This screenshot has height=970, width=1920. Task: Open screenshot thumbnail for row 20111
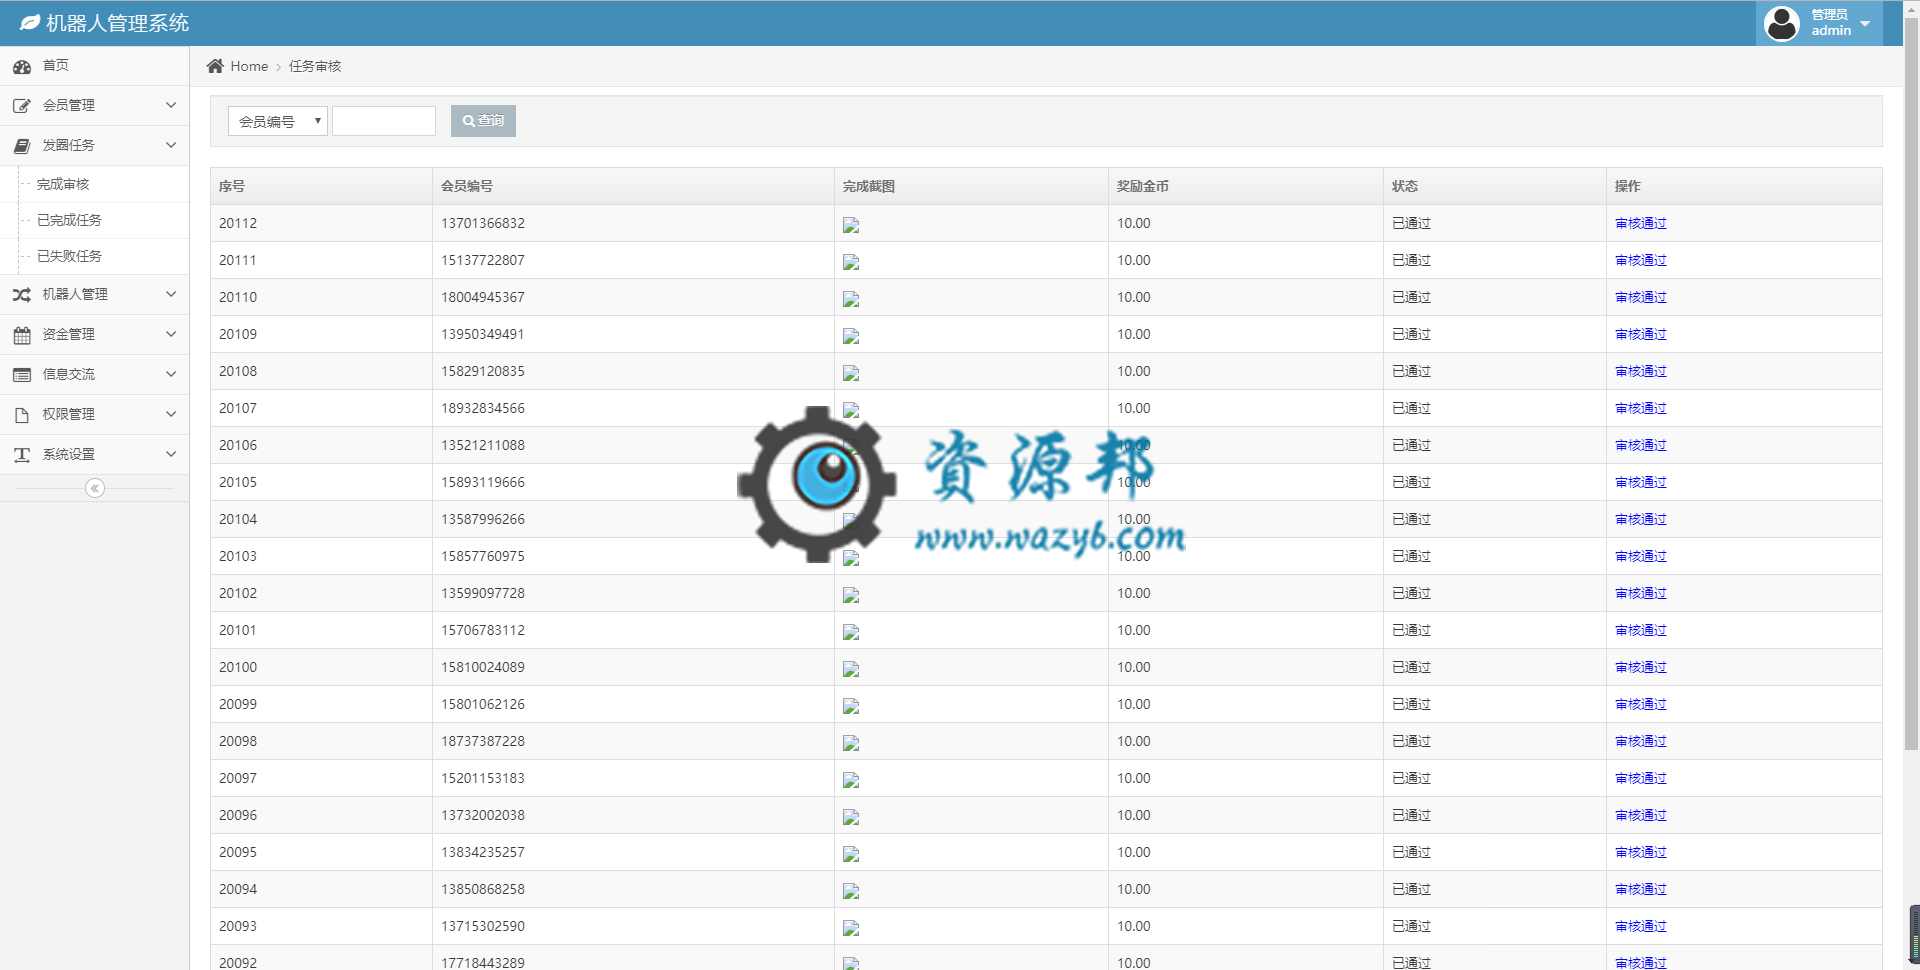[x=851, y=262]
